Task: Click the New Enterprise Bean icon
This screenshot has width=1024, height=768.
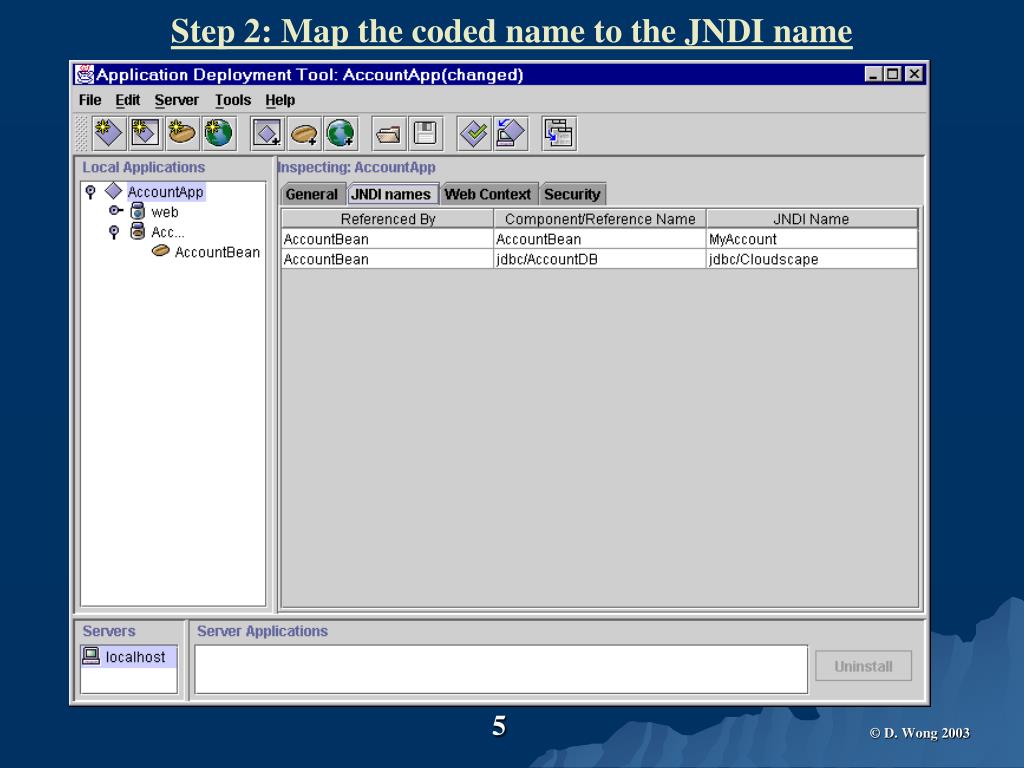Action: (x=182, y=132)
